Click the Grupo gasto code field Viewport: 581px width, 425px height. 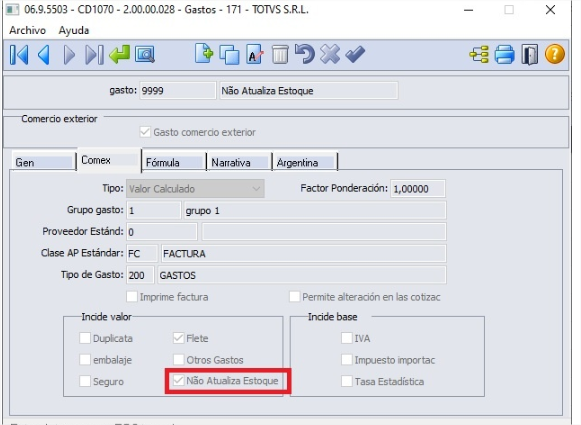pos(154,210)
